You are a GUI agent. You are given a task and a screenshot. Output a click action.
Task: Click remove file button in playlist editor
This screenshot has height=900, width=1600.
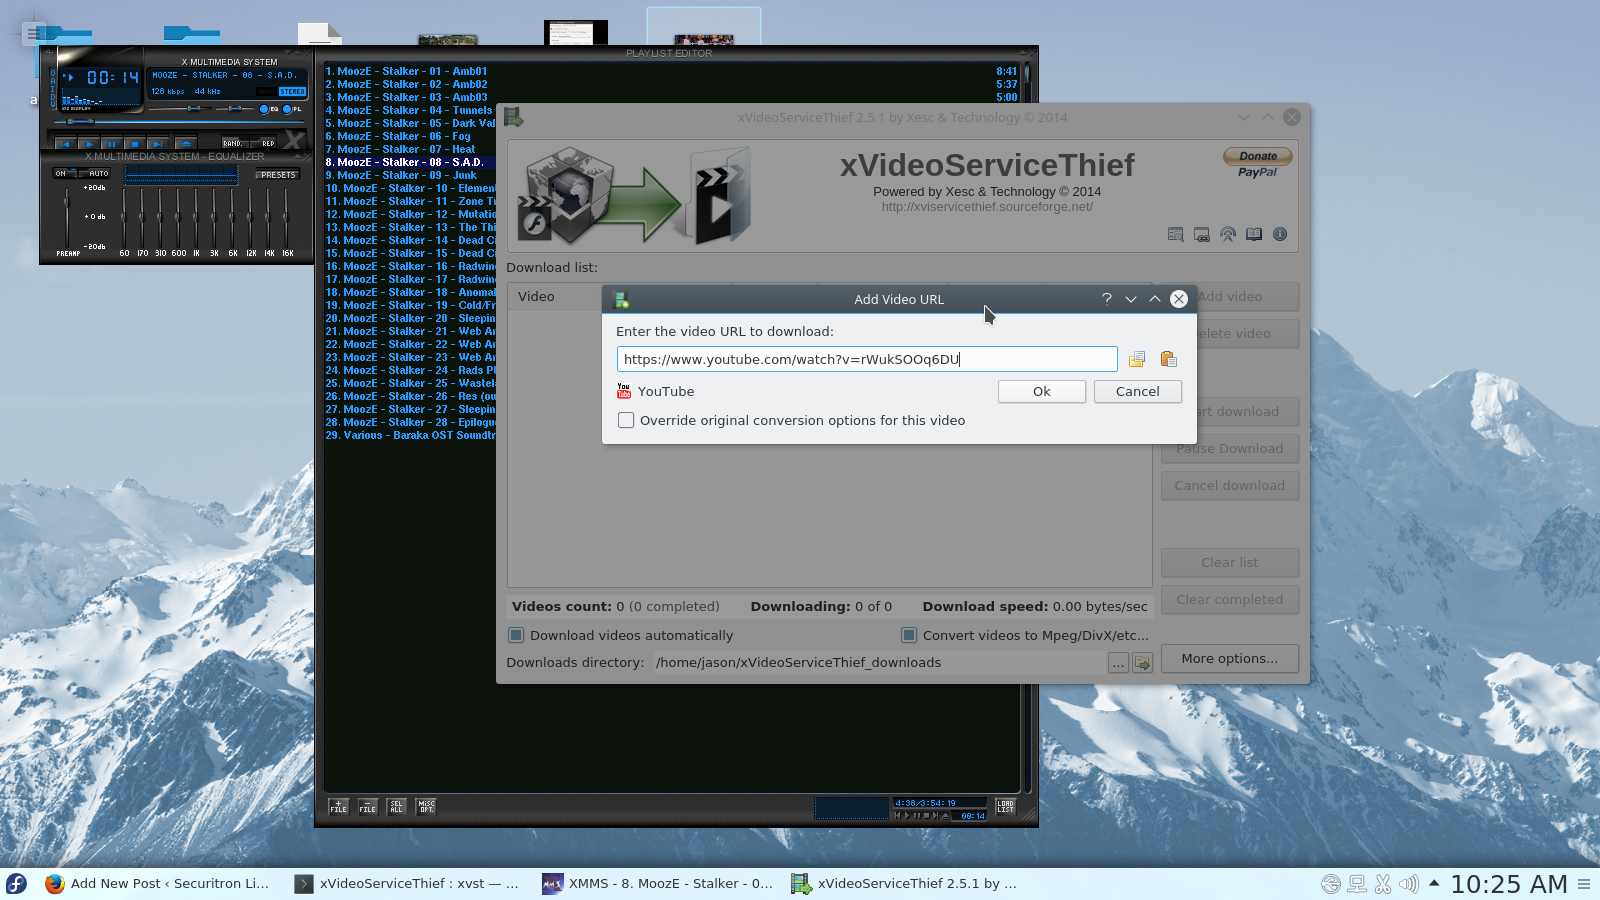click(367, 806)
